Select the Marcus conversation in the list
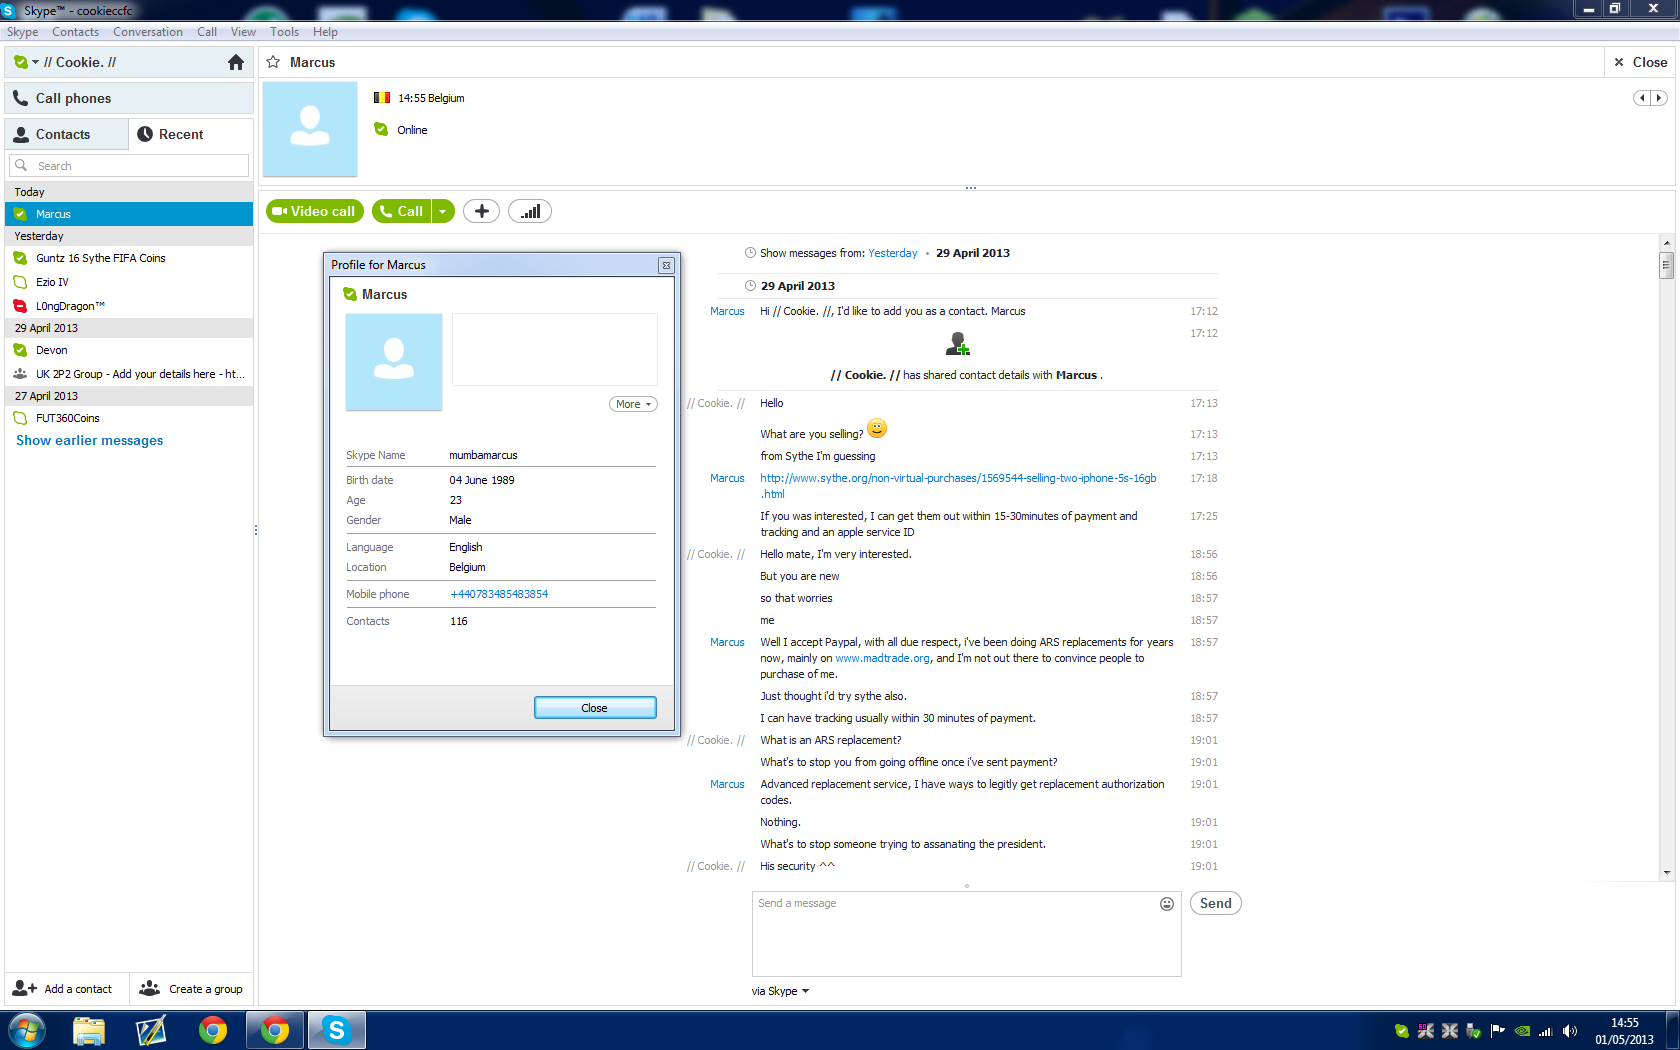 [129, 214]
